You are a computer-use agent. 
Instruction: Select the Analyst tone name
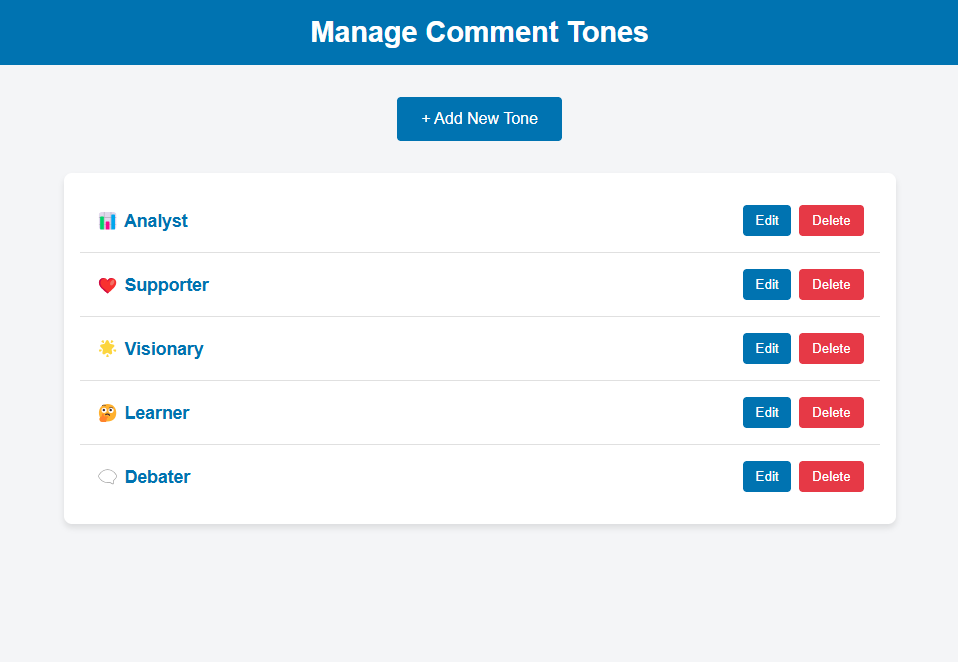[156, 221]
